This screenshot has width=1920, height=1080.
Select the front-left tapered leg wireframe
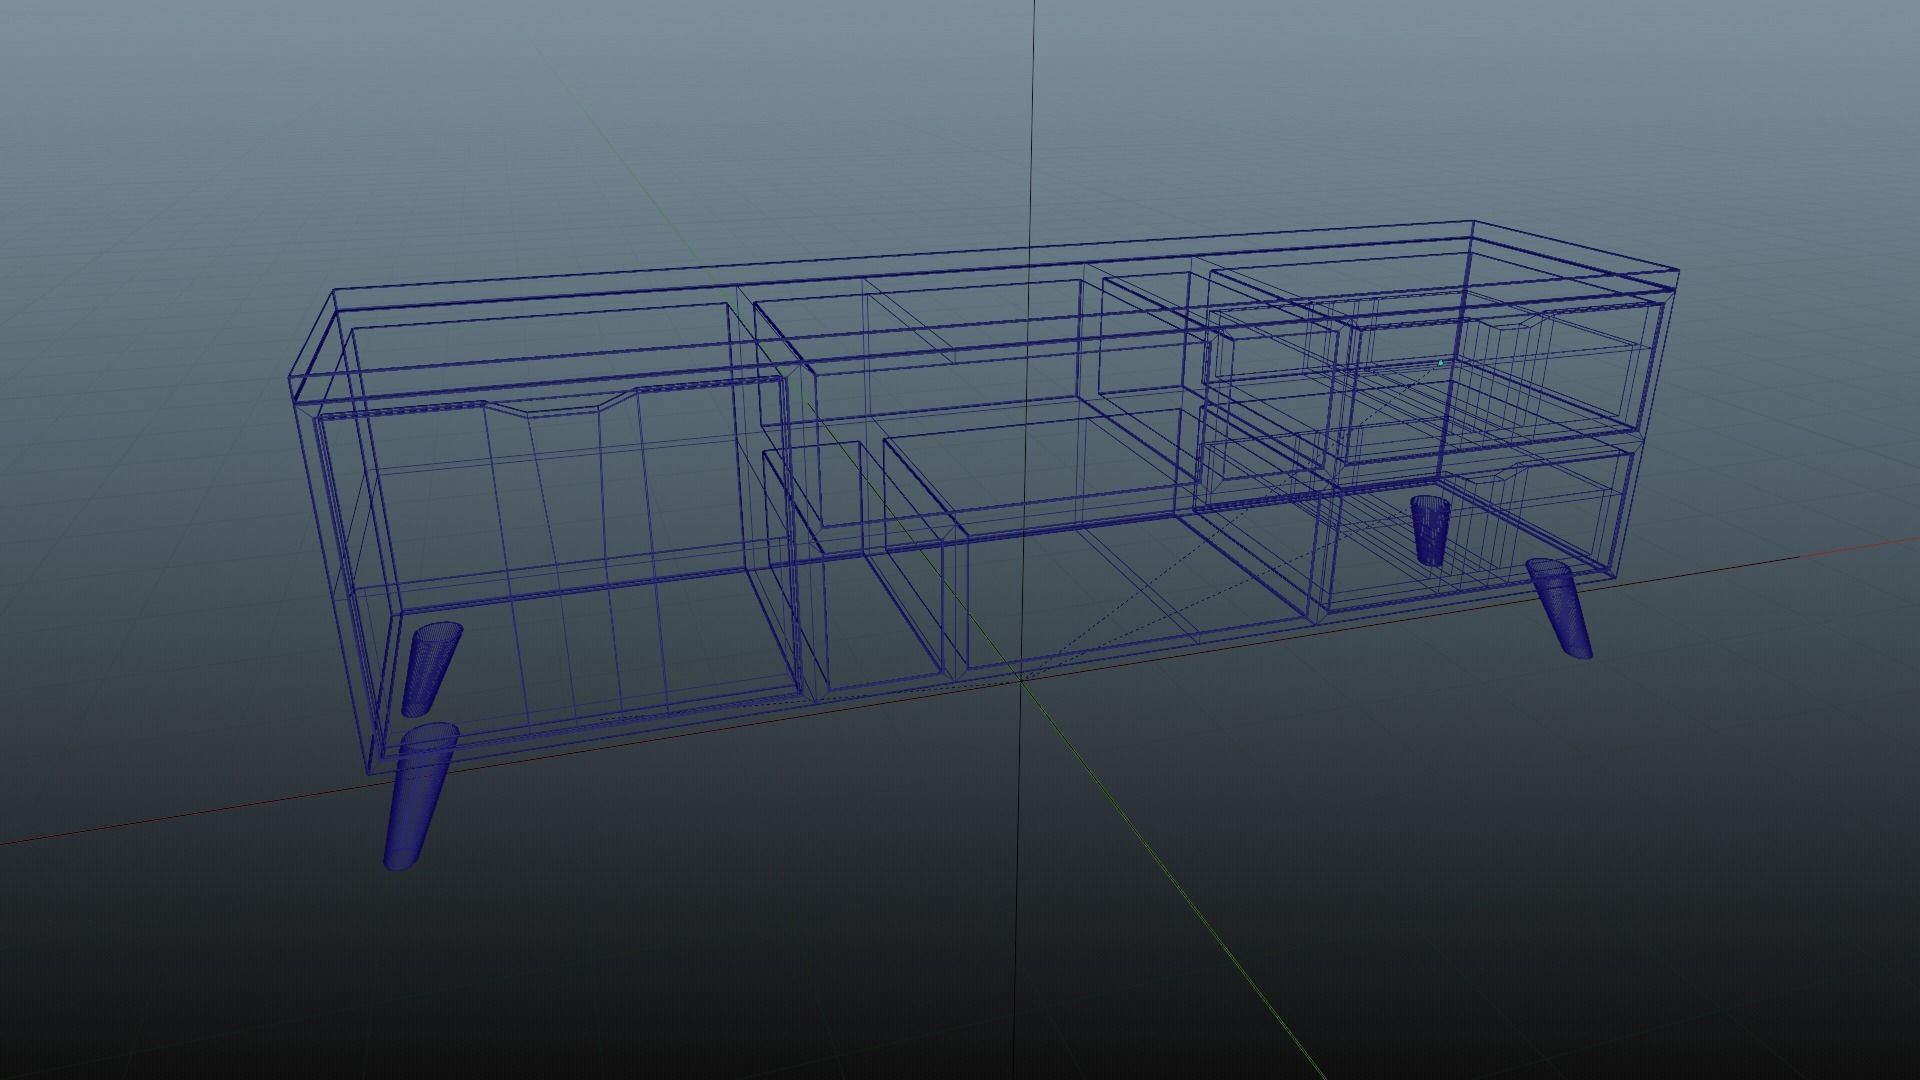coord(420,796)
